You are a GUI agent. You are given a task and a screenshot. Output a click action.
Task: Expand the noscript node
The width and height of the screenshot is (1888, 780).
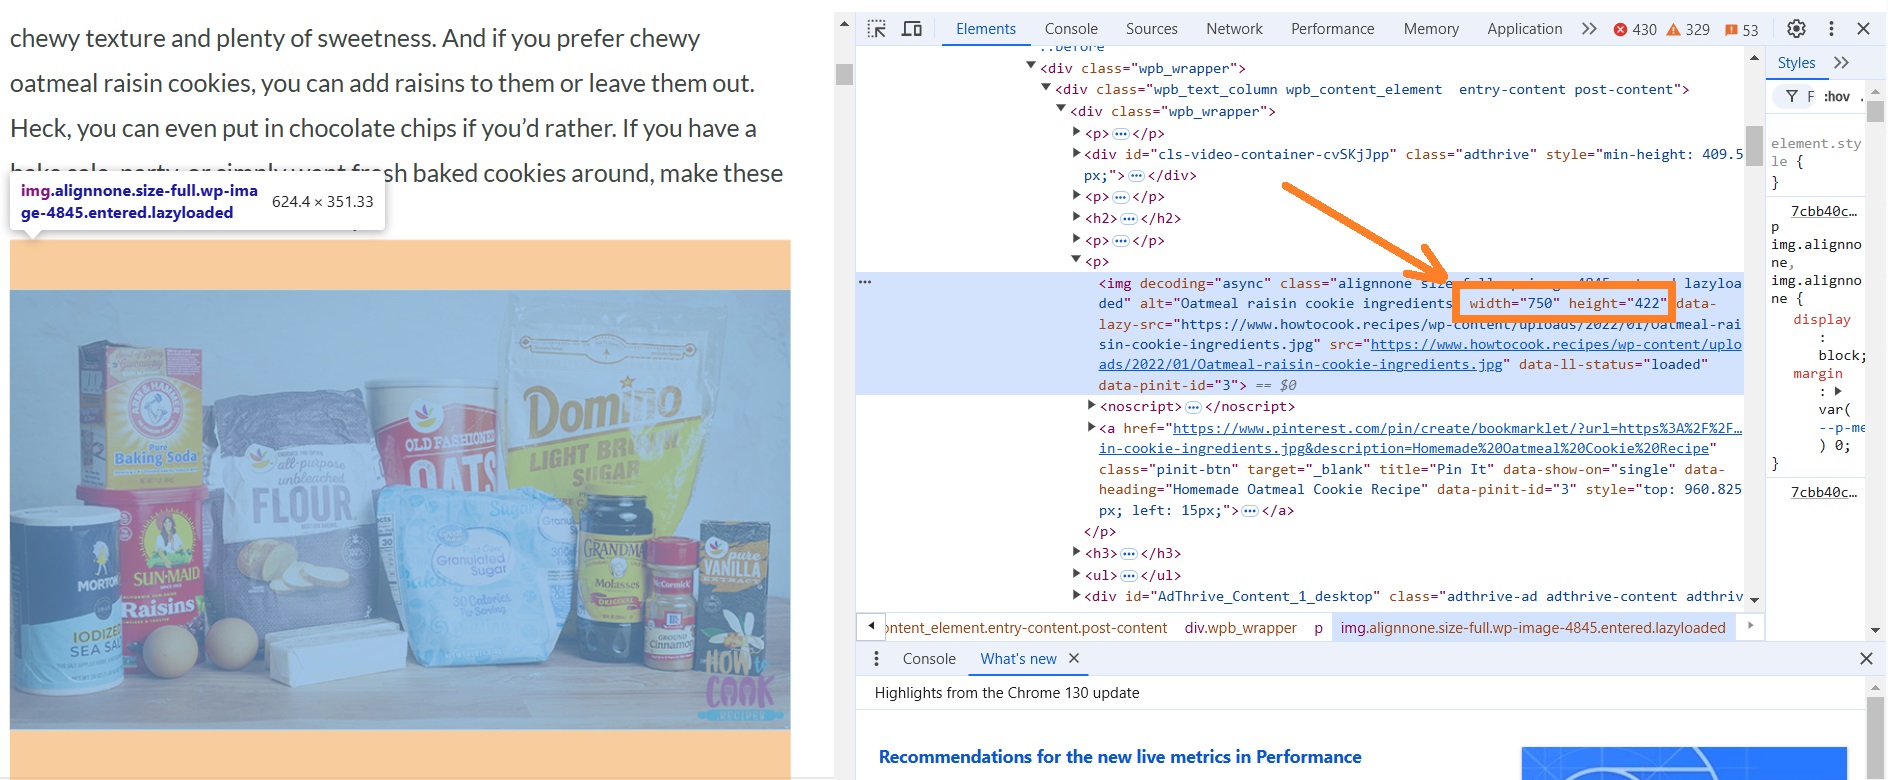tap(1092, 405)
